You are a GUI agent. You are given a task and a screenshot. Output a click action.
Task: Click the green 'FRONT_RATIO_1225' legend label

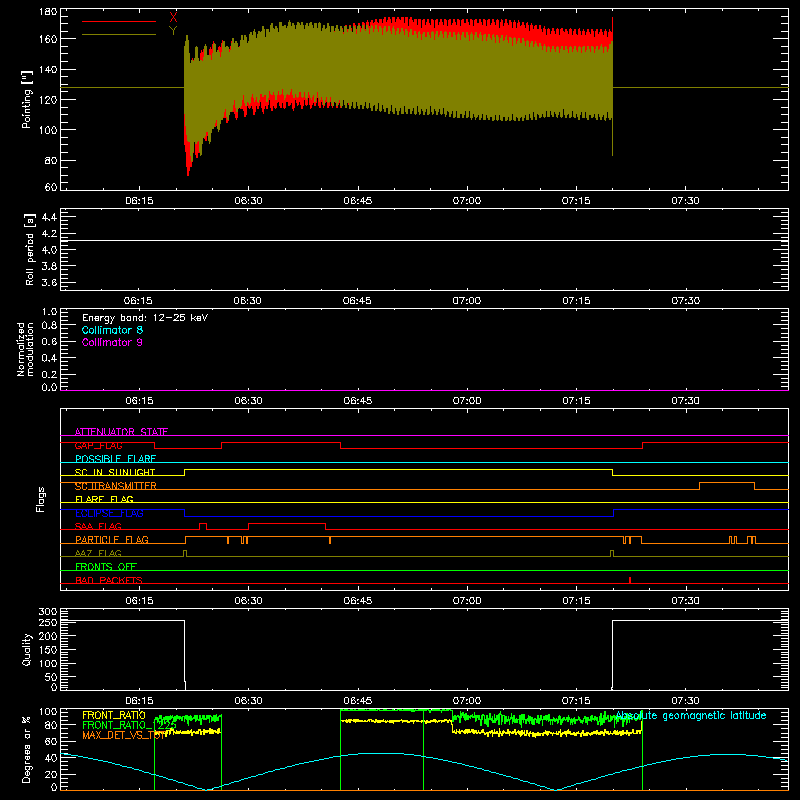[130, 725]
